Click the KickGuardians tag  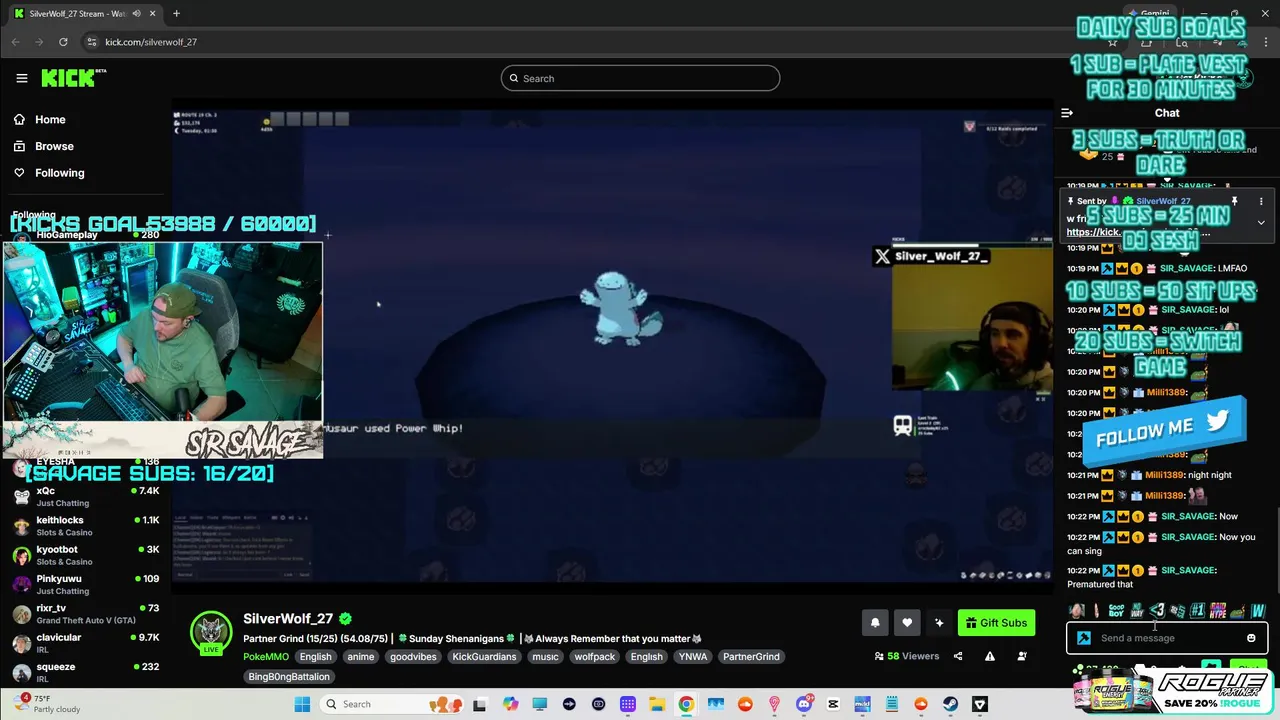[484, 657]
